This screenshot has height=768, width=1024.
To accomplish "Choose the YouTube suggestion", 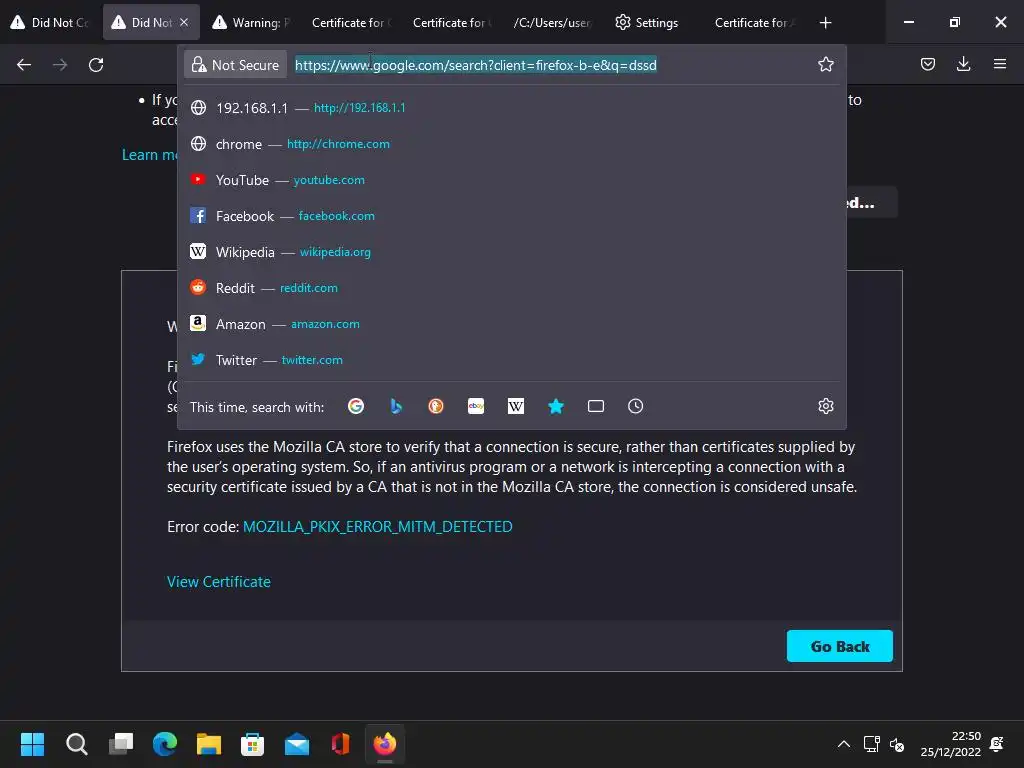I will tap(511, 180).
